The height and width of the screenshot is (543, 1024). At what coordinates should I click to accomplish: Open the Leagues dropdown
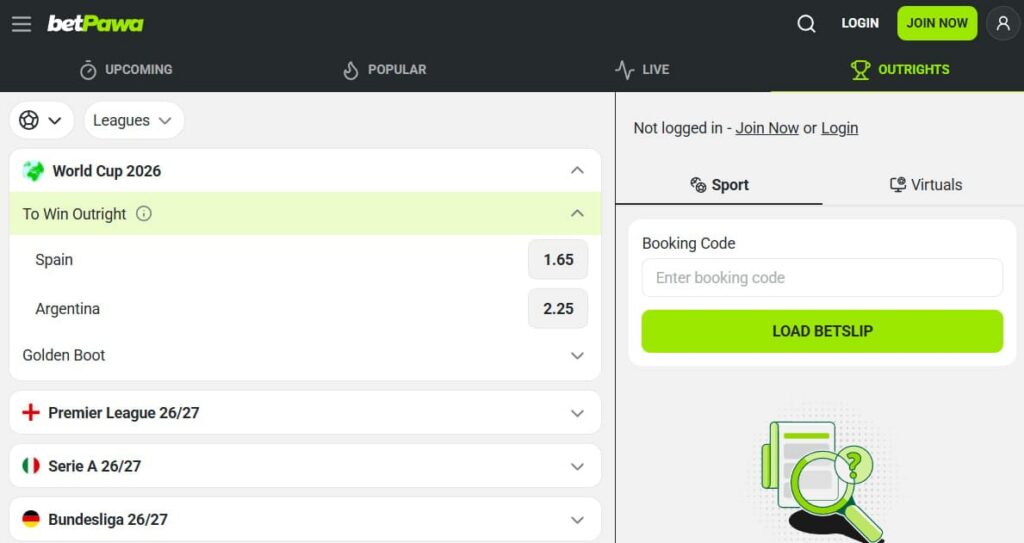pos(134,120)
